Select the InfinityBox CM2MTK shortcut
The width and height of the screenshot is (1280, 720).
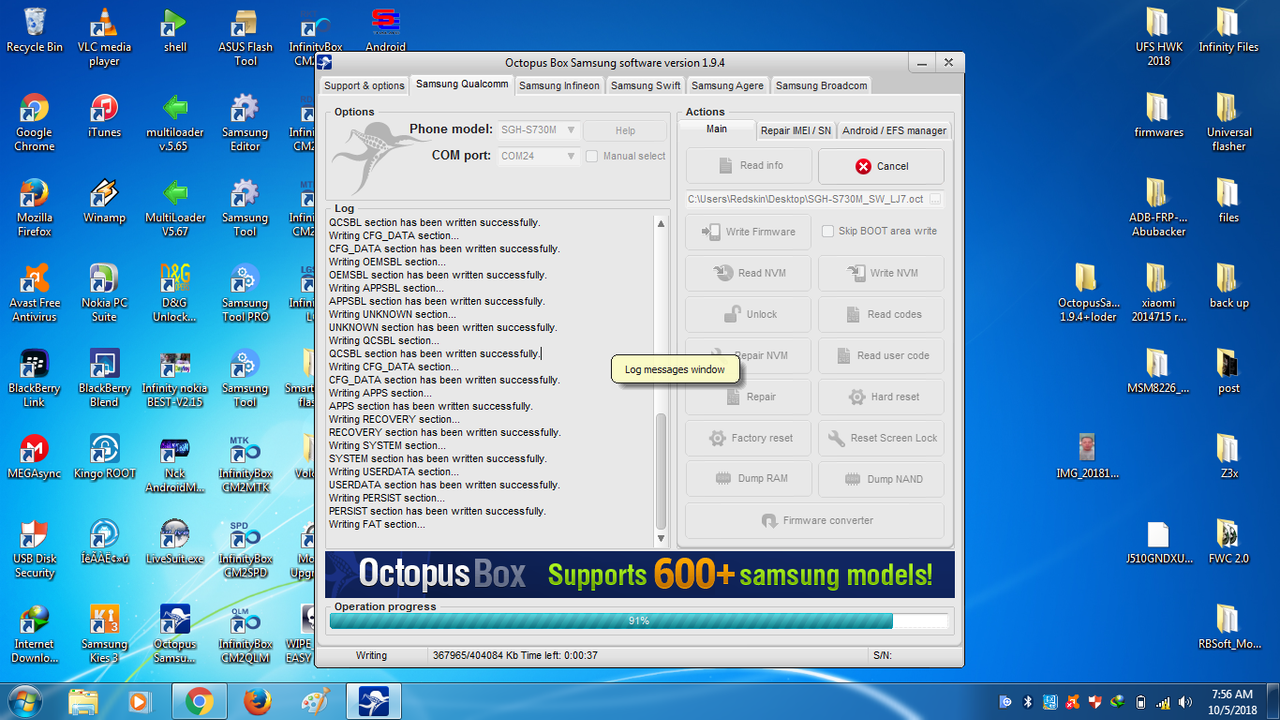coord(245,464)
